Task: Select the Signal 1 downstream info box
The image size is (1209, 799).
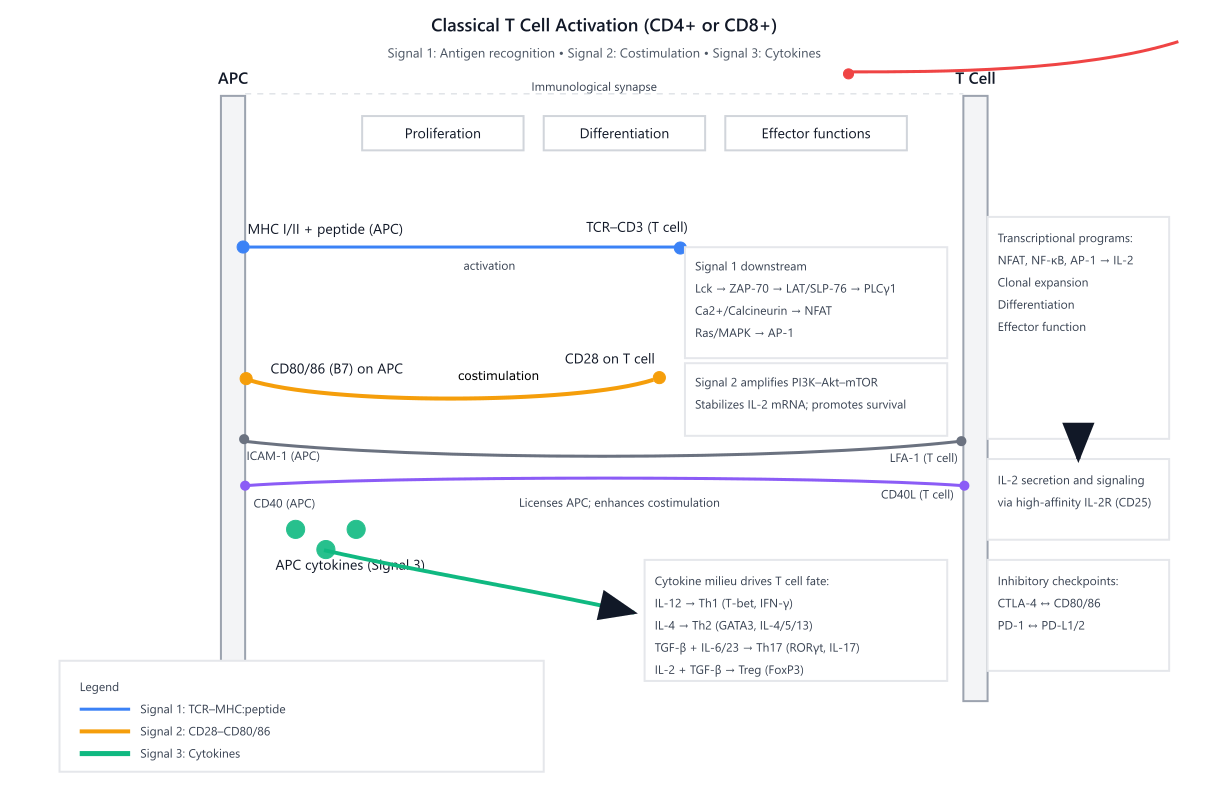Action: 815,302
